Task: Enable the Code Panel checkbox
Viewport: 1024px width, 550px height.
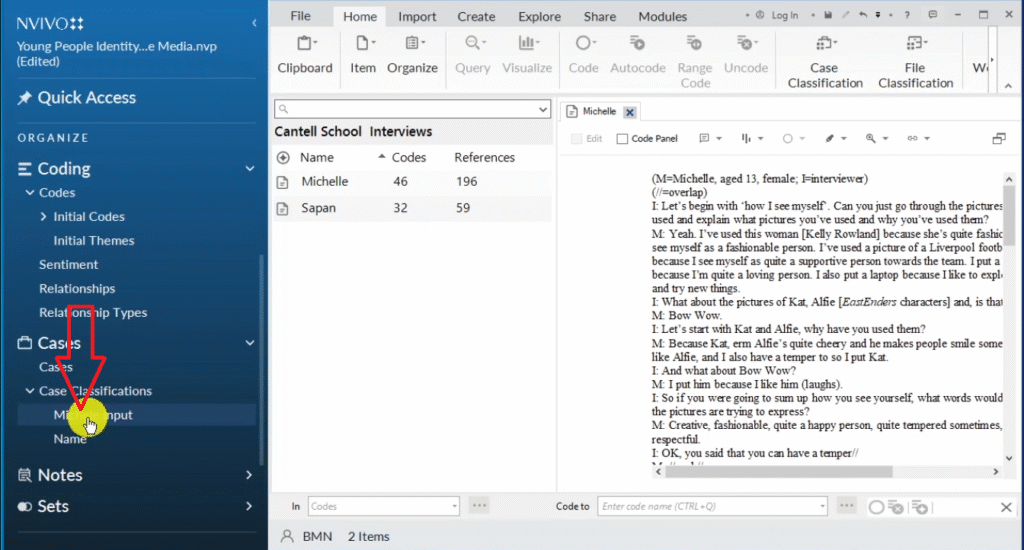Action: point(623,139)
